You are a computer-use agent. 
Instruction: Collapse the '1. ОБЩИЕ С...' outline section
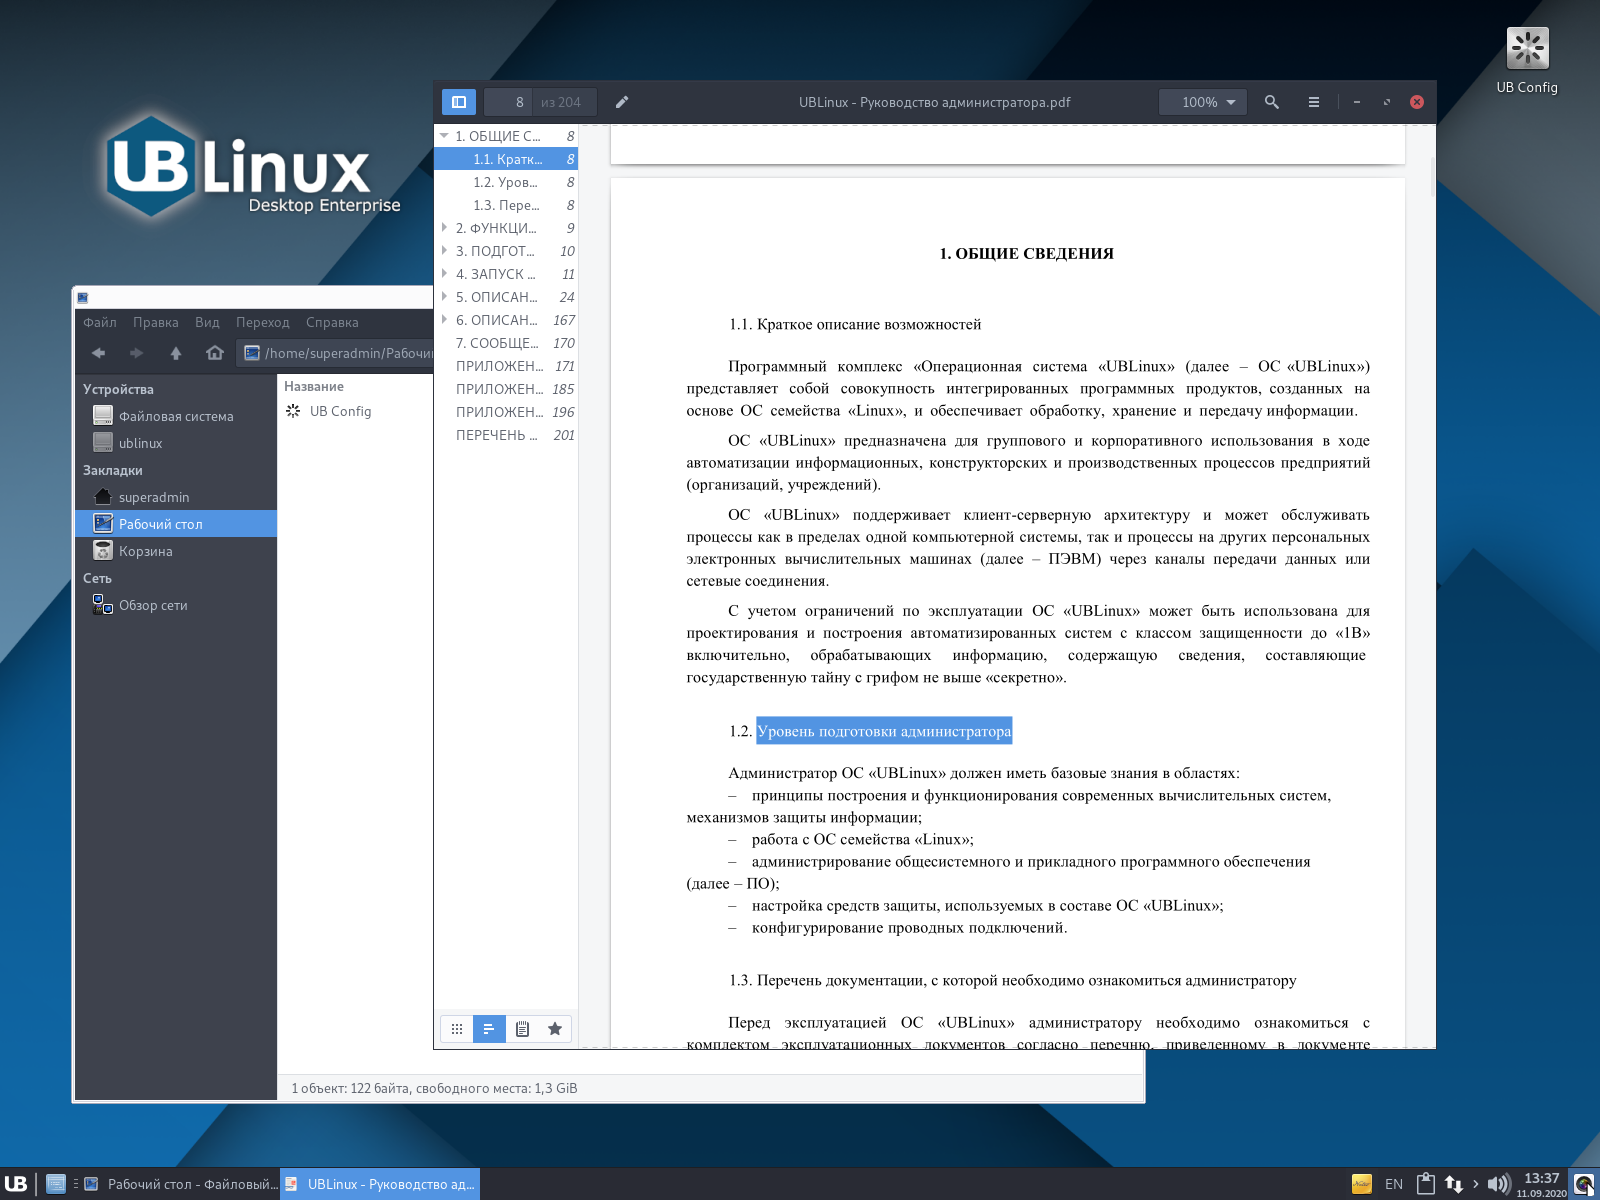click(444, 136)
